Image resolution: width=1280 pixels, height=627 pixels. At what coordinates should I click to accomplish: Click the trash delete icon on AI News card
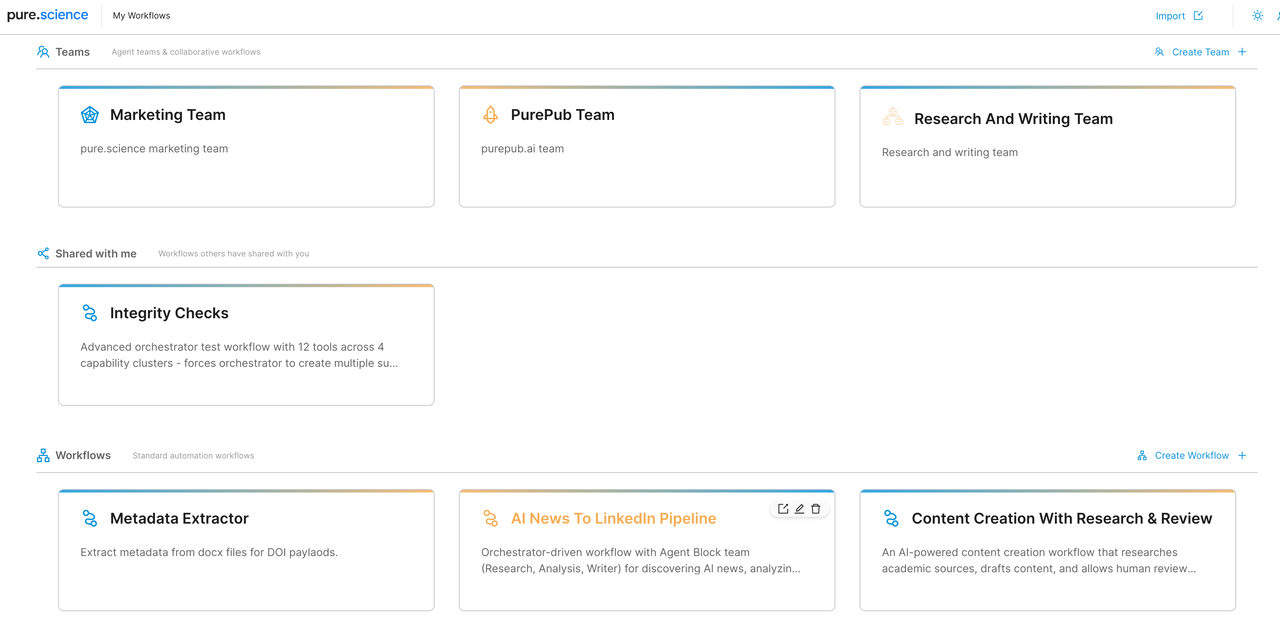coord(816,509)
